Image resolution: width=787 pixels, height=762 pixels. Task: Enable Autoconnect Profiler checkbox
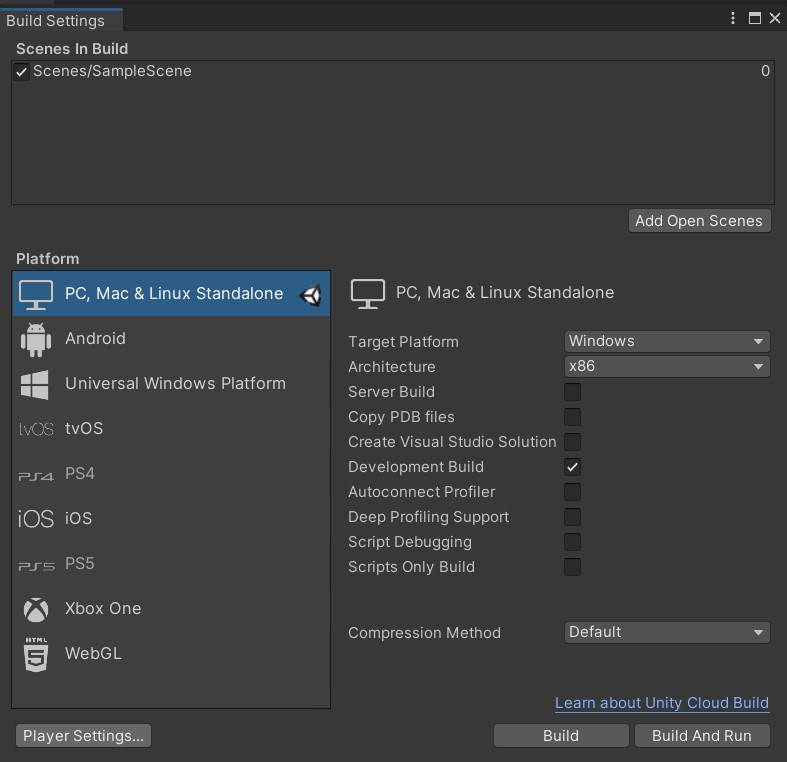[572, 492]
